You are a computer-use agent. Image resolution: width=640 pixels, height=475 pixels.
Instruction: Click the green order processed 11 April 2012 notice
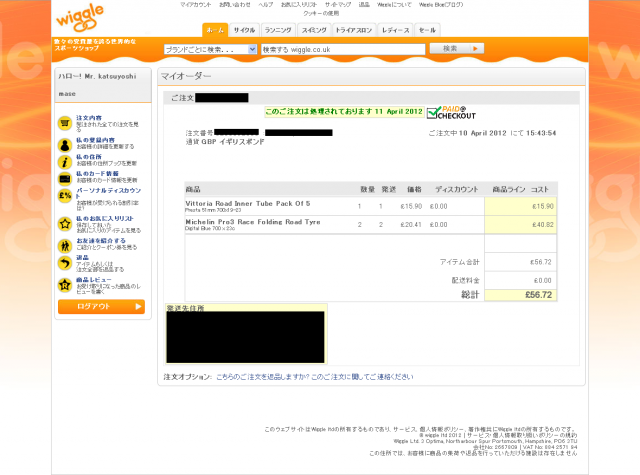344,111
